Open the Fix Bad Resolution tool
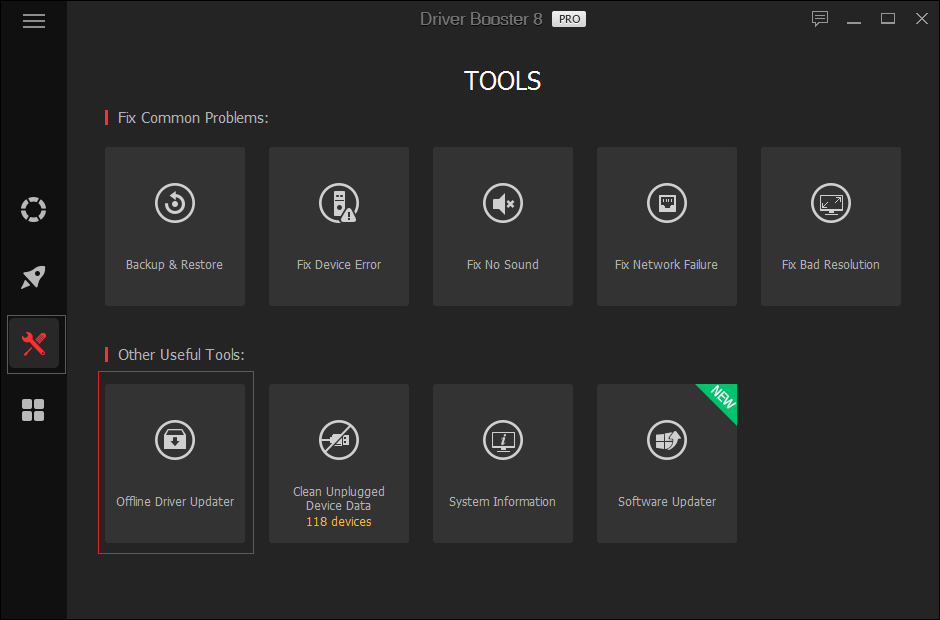 coord(830,226)
